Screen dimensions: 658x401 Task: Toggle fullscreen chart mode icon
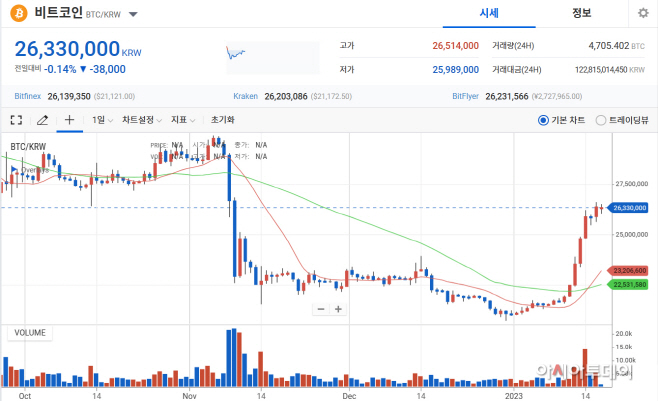[16, 120]
